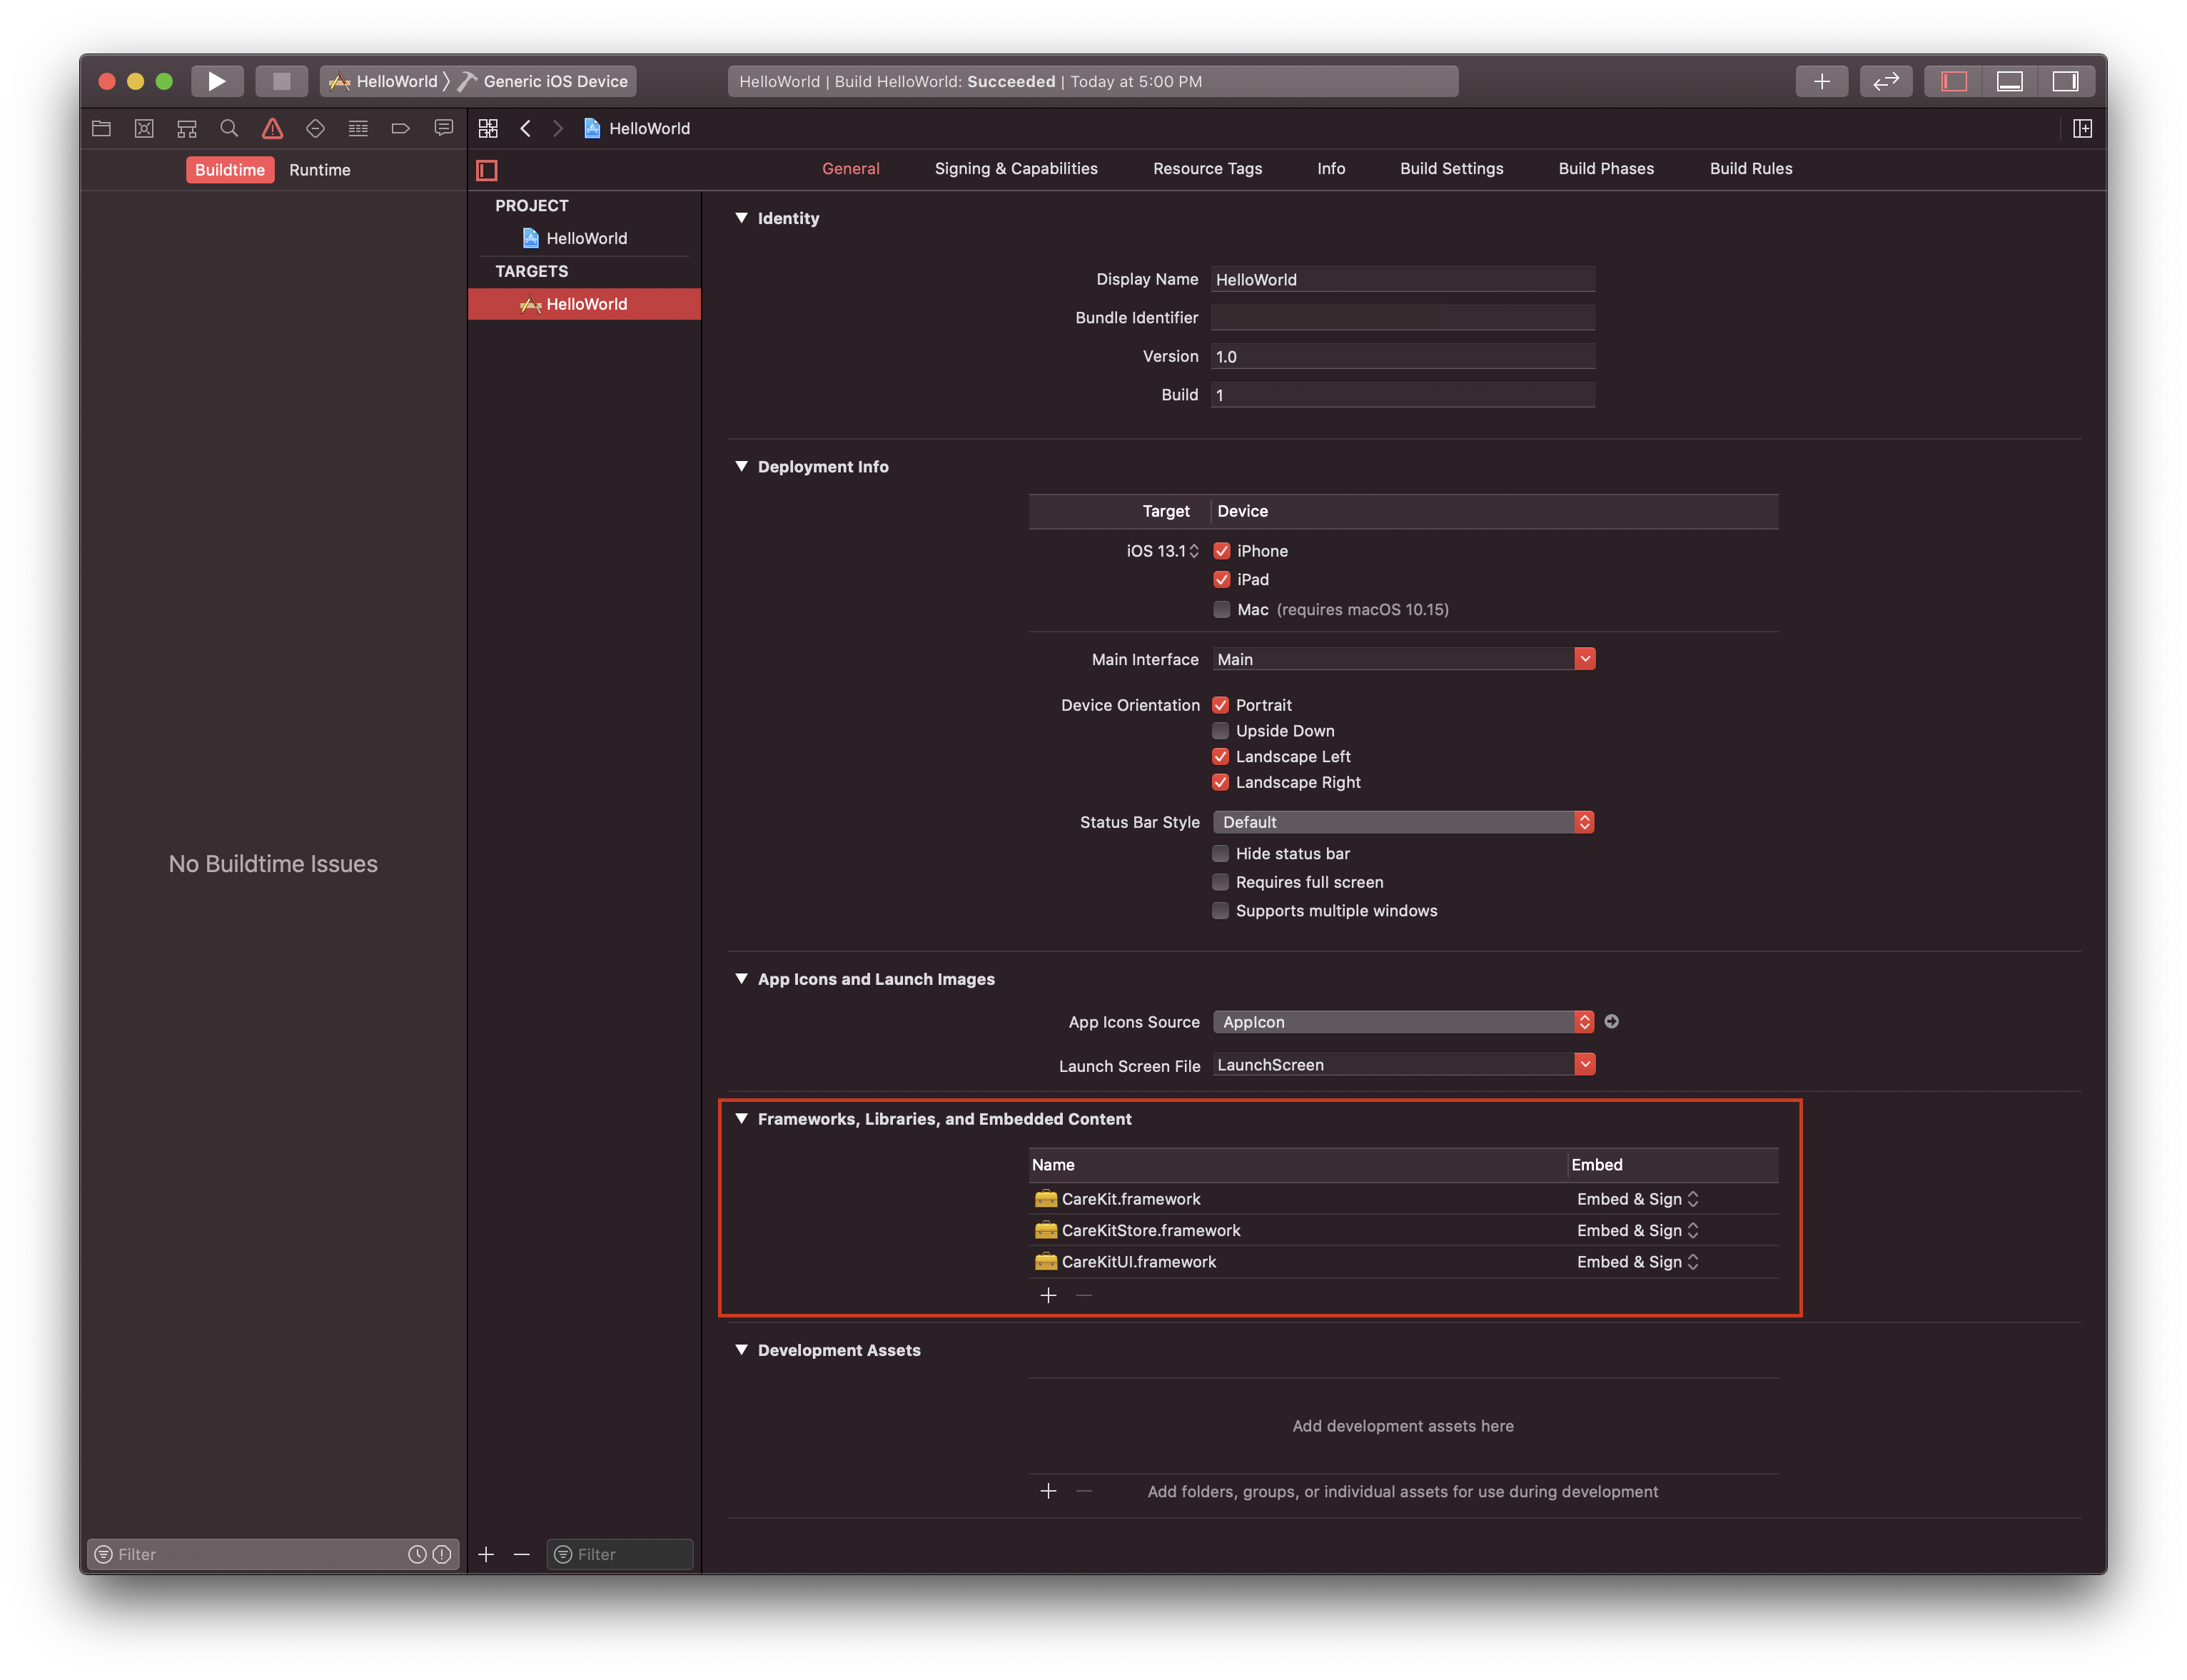
Task: Open the test navigator diamond icon
Action: tap(315, 128)
